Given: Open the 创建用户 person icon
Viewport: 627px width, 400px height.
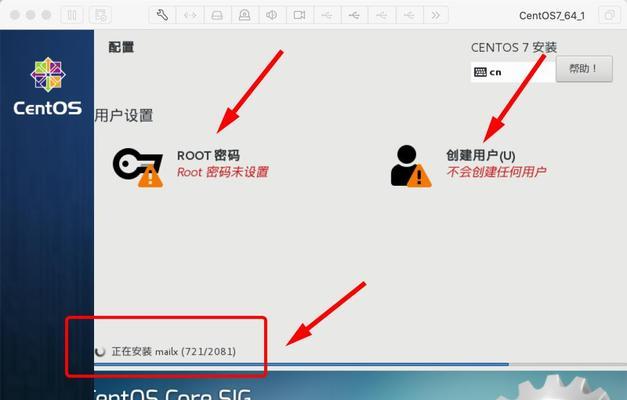Looking at the screenshot, I should pos(411,166).
